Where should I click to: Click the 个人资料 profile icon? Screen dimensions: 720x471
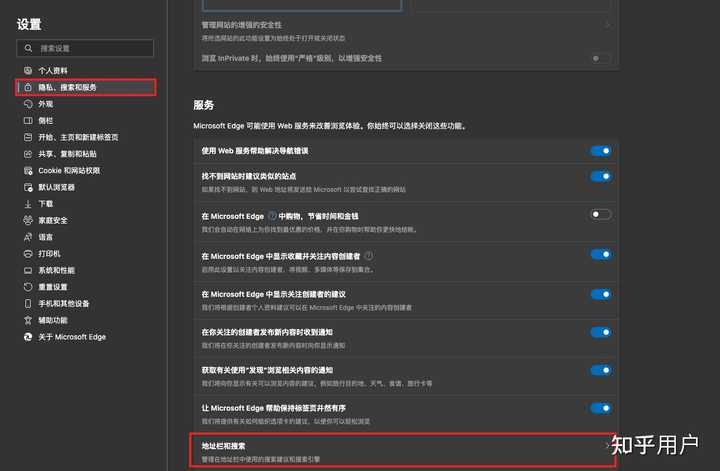[x=28, y=70]
